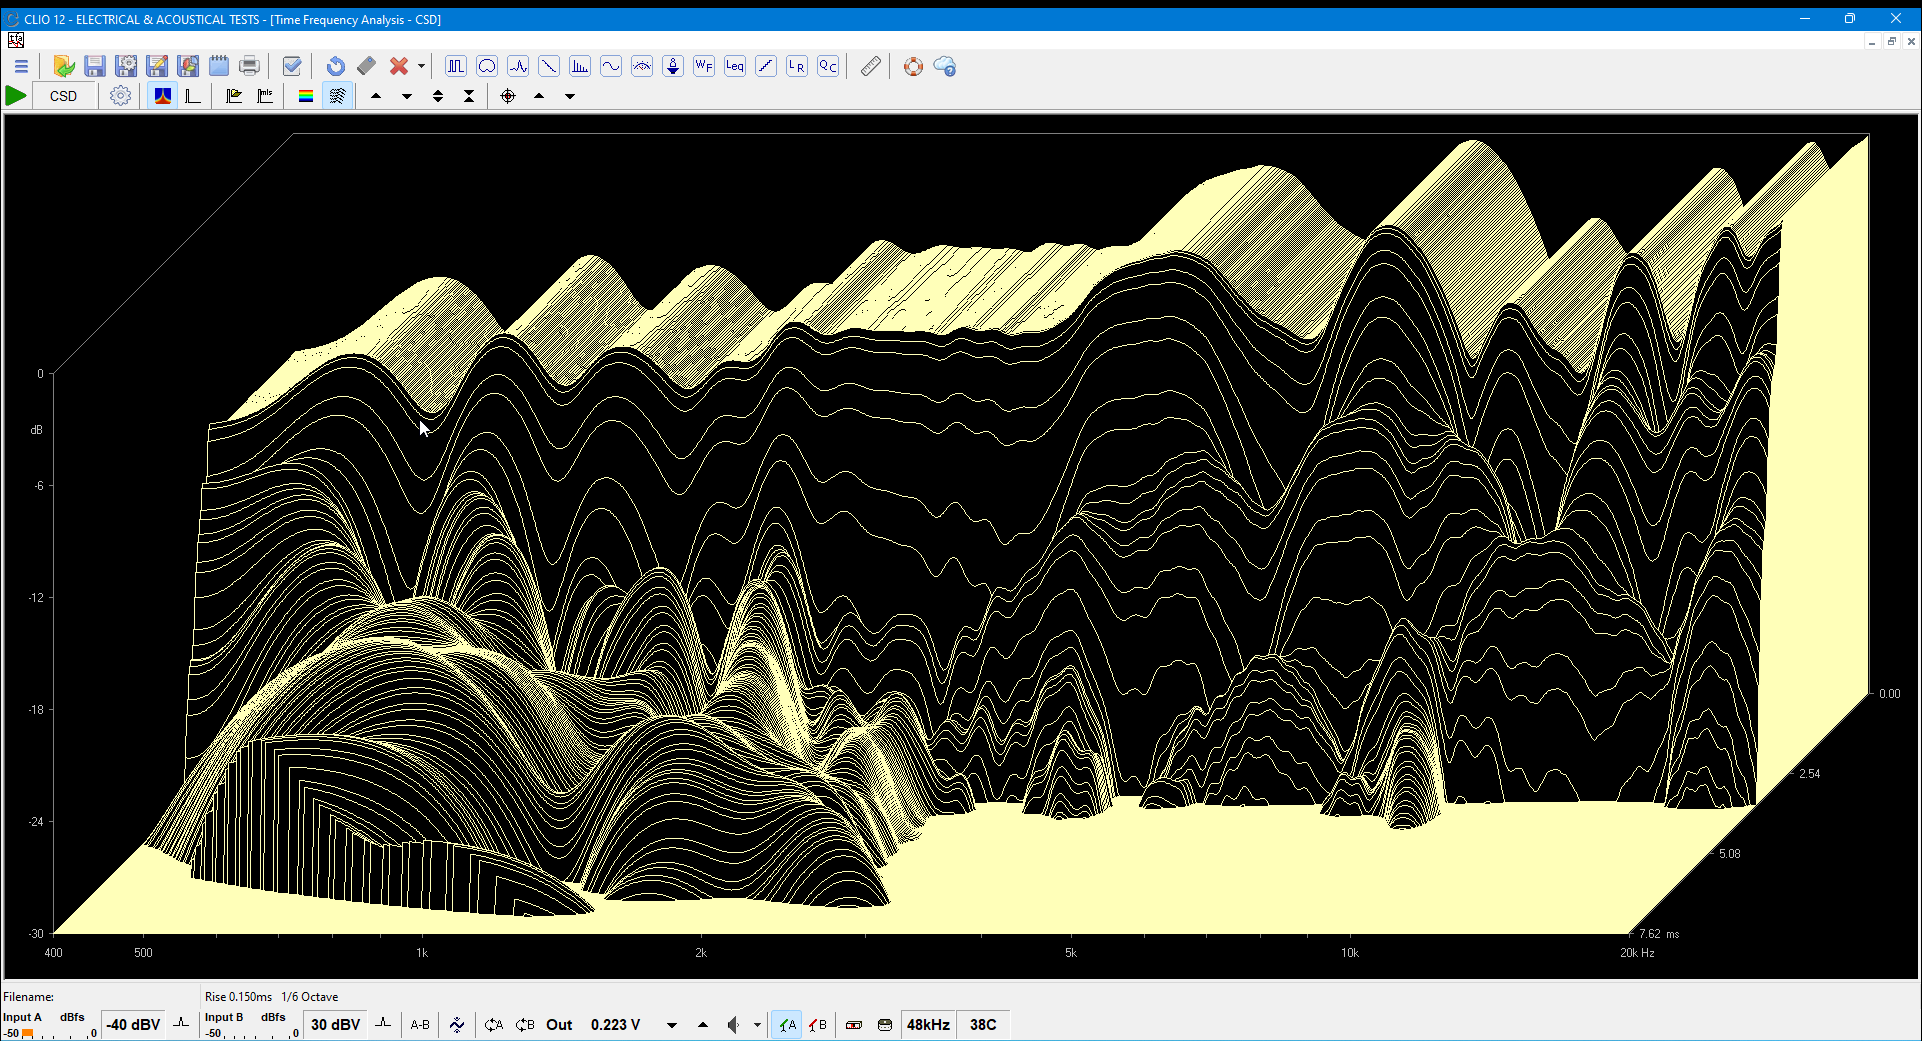Click the options checkmark icon
This screenshot has height=1041, width=1922.
(x=292, y=66)
